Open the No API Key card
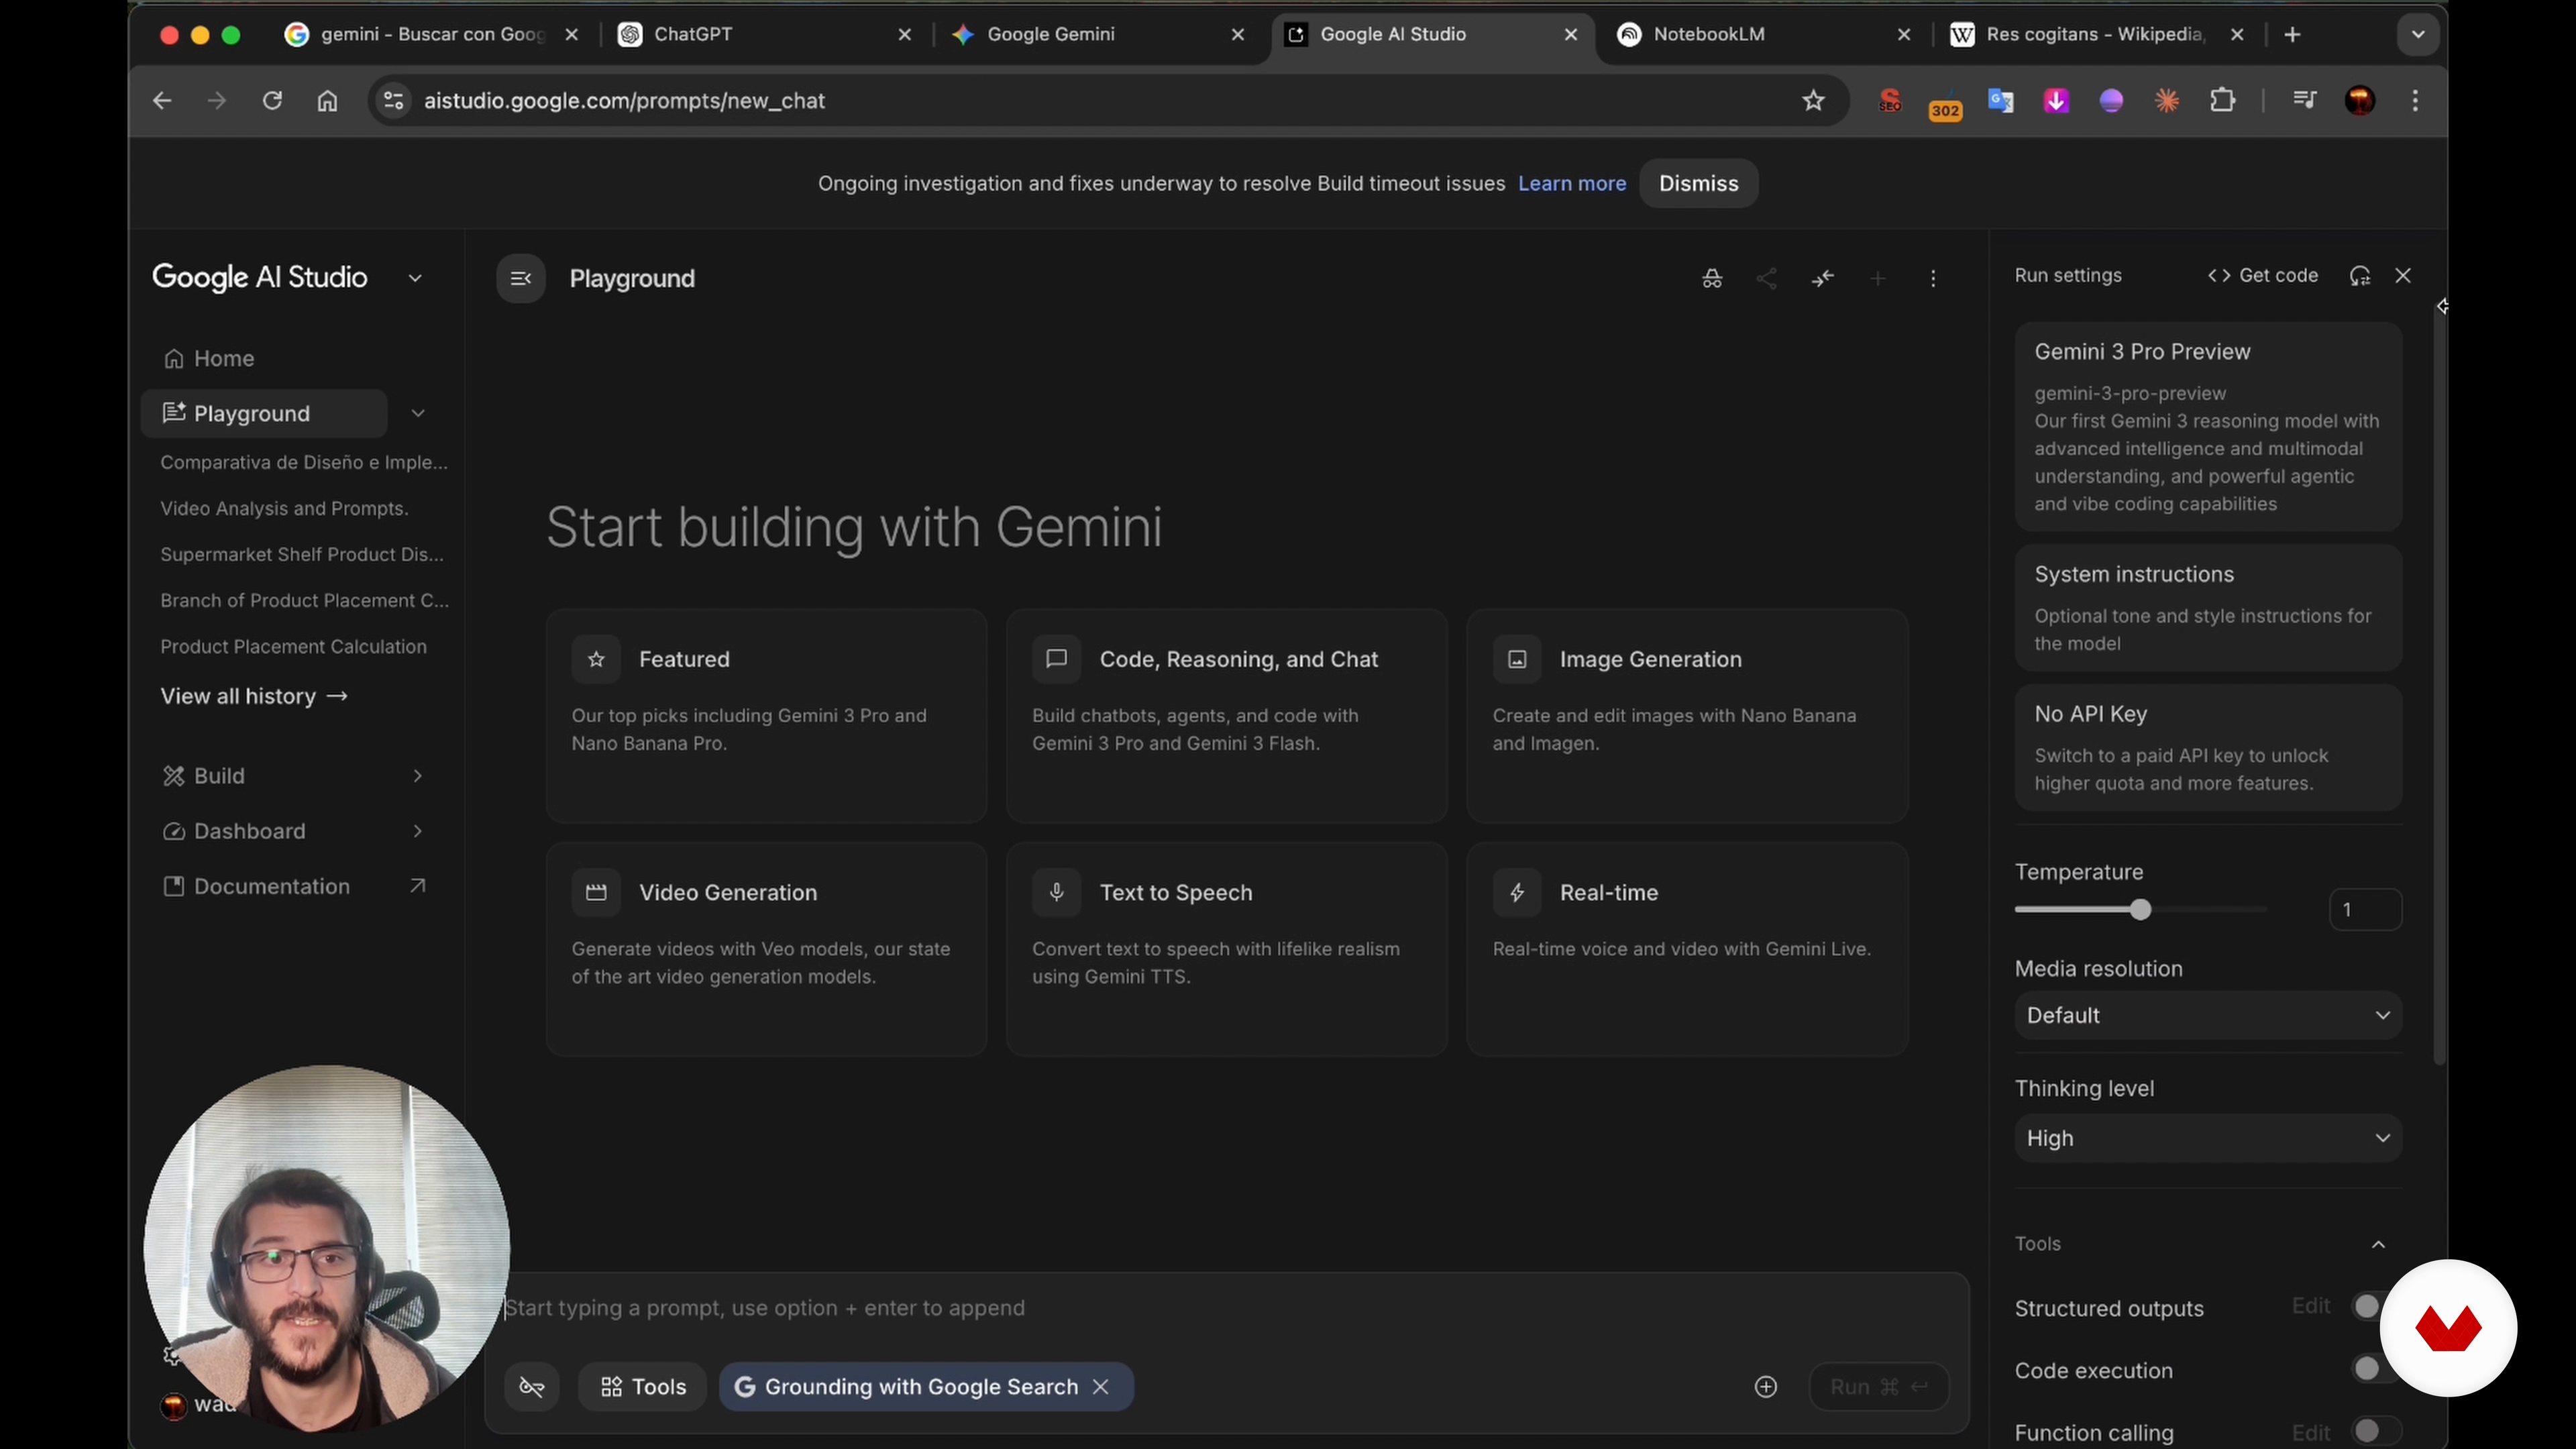The image size is (2576, 1449). point(2208,747)
